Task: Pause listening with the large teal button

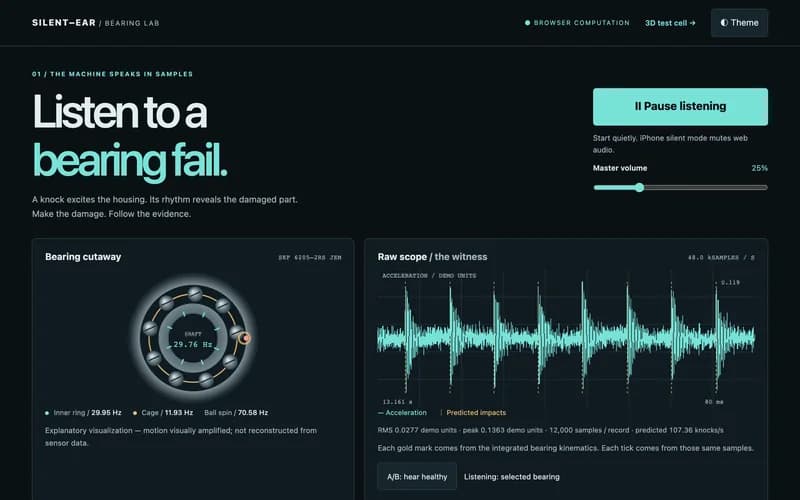Action: point(680,107)
